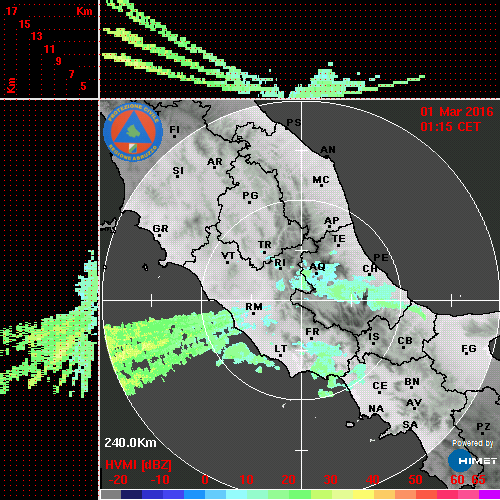The image size is (500, 500).
Task: Click the GR city marker
Action: [159, 235]
